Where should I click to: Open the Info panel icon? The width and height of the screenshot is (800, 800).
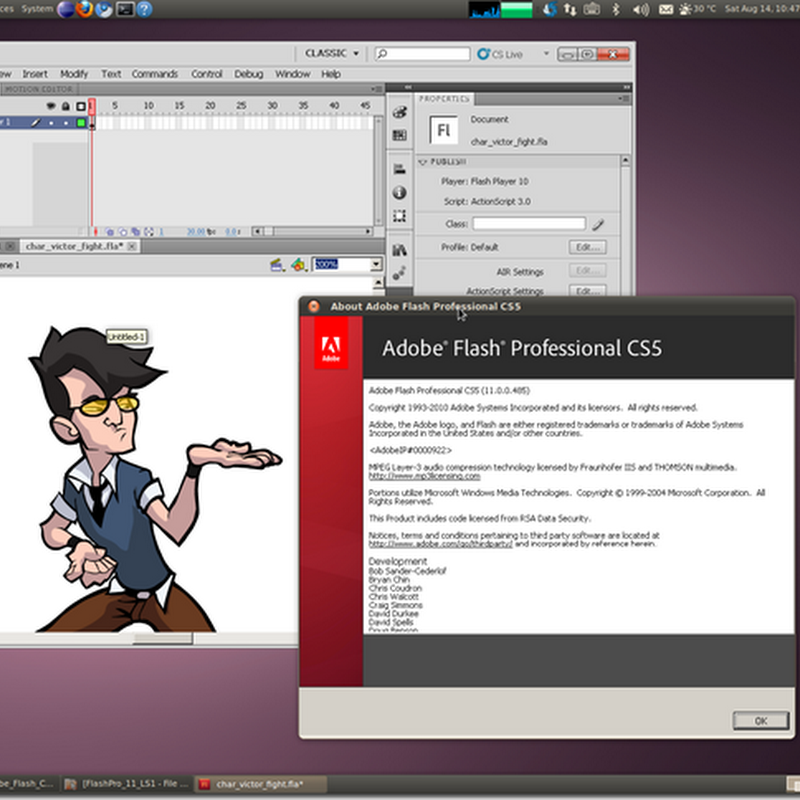point(399,192)
